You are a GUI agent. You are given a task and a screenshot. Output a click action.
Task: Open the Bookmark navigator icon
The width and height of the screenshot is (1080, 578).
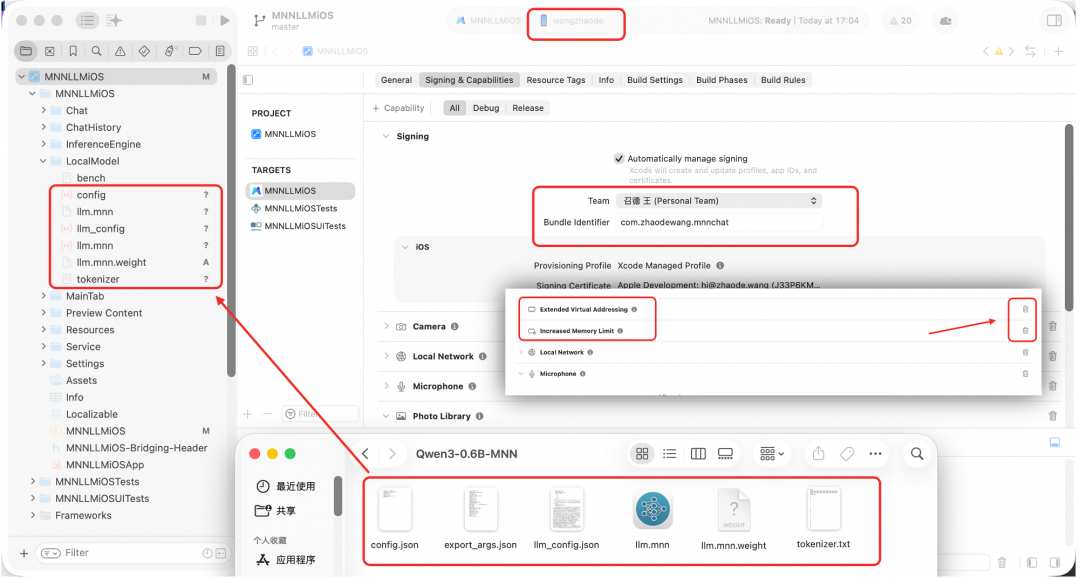tap(73, 51)
